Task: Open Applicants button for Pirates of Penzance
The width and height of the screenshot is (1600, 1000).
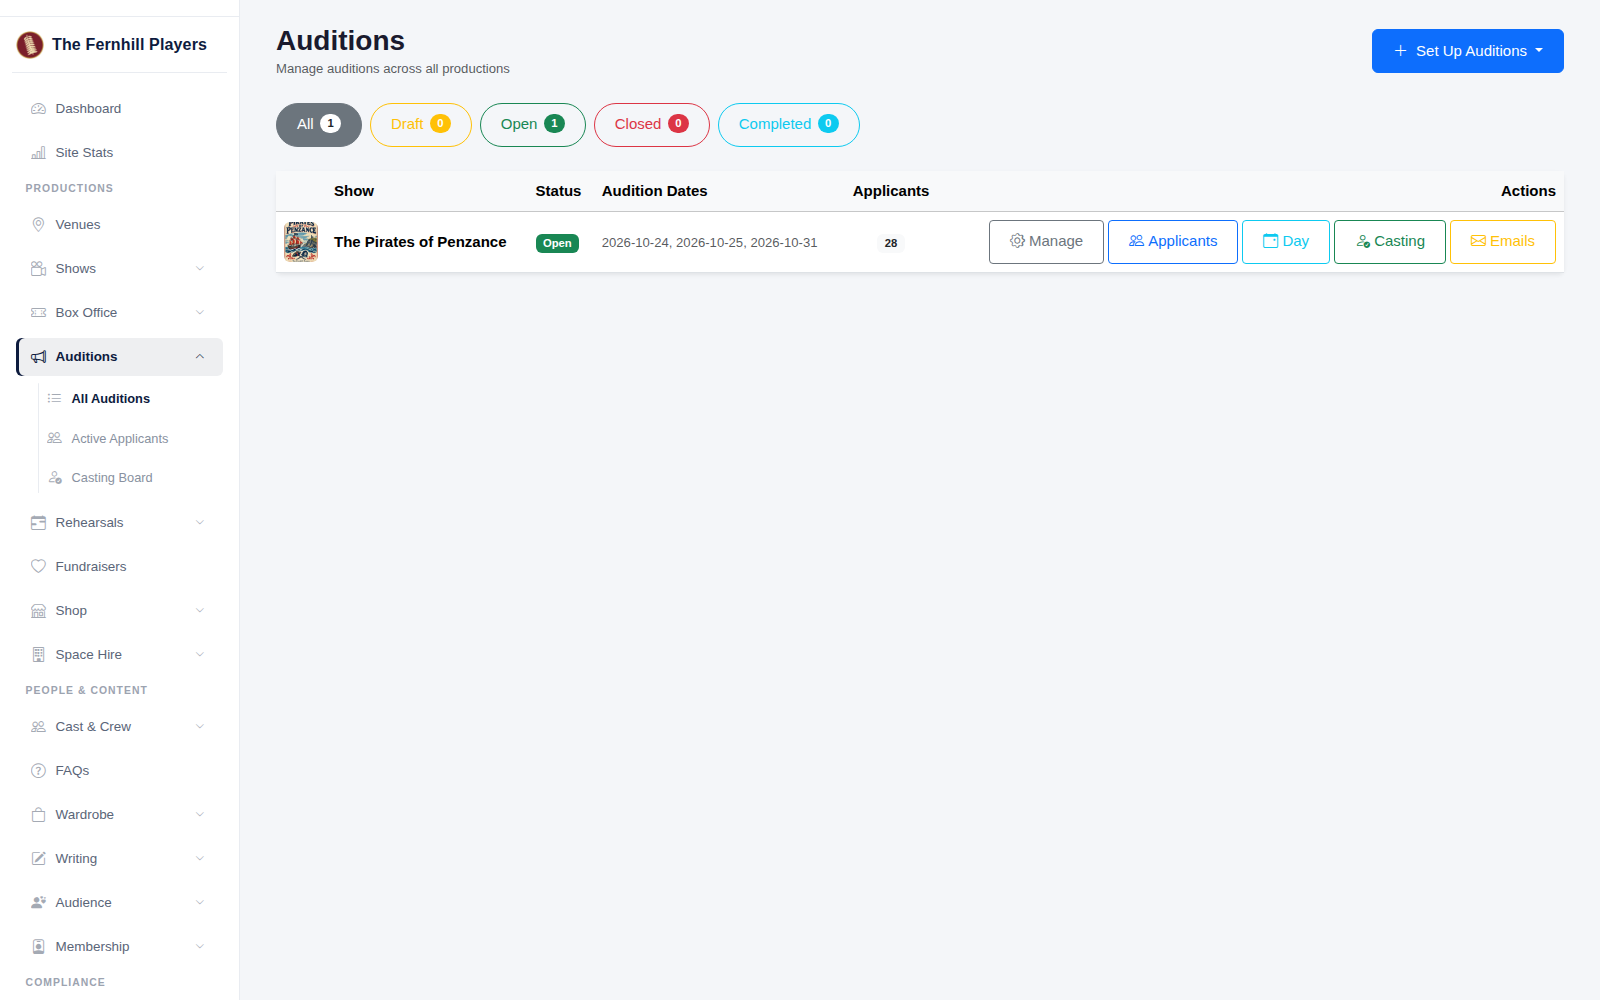Action: tap(1172, 242)
